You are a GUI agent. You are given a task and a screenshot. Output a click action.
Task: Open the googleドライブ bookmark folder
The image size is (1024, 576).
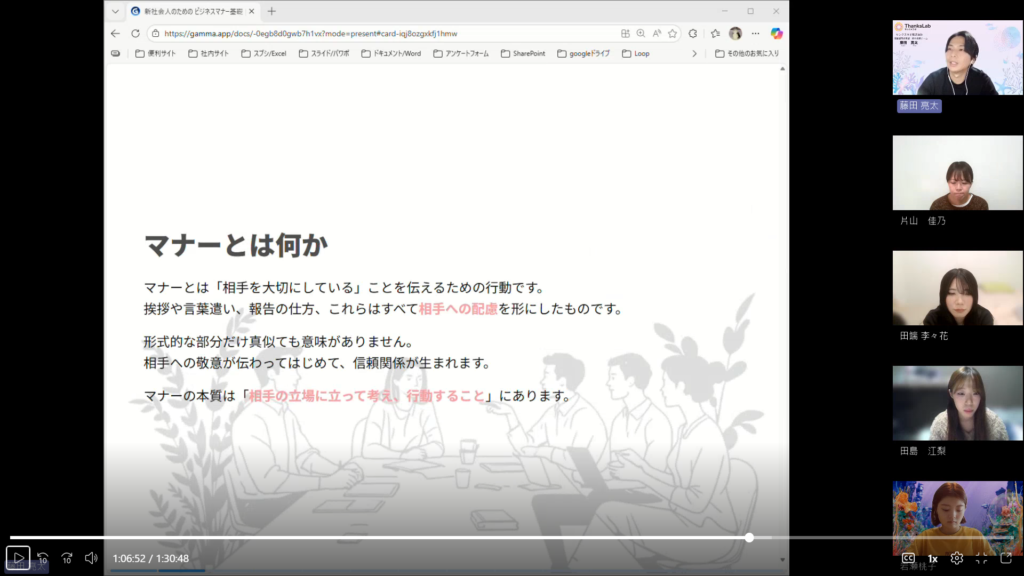point(583,53)
